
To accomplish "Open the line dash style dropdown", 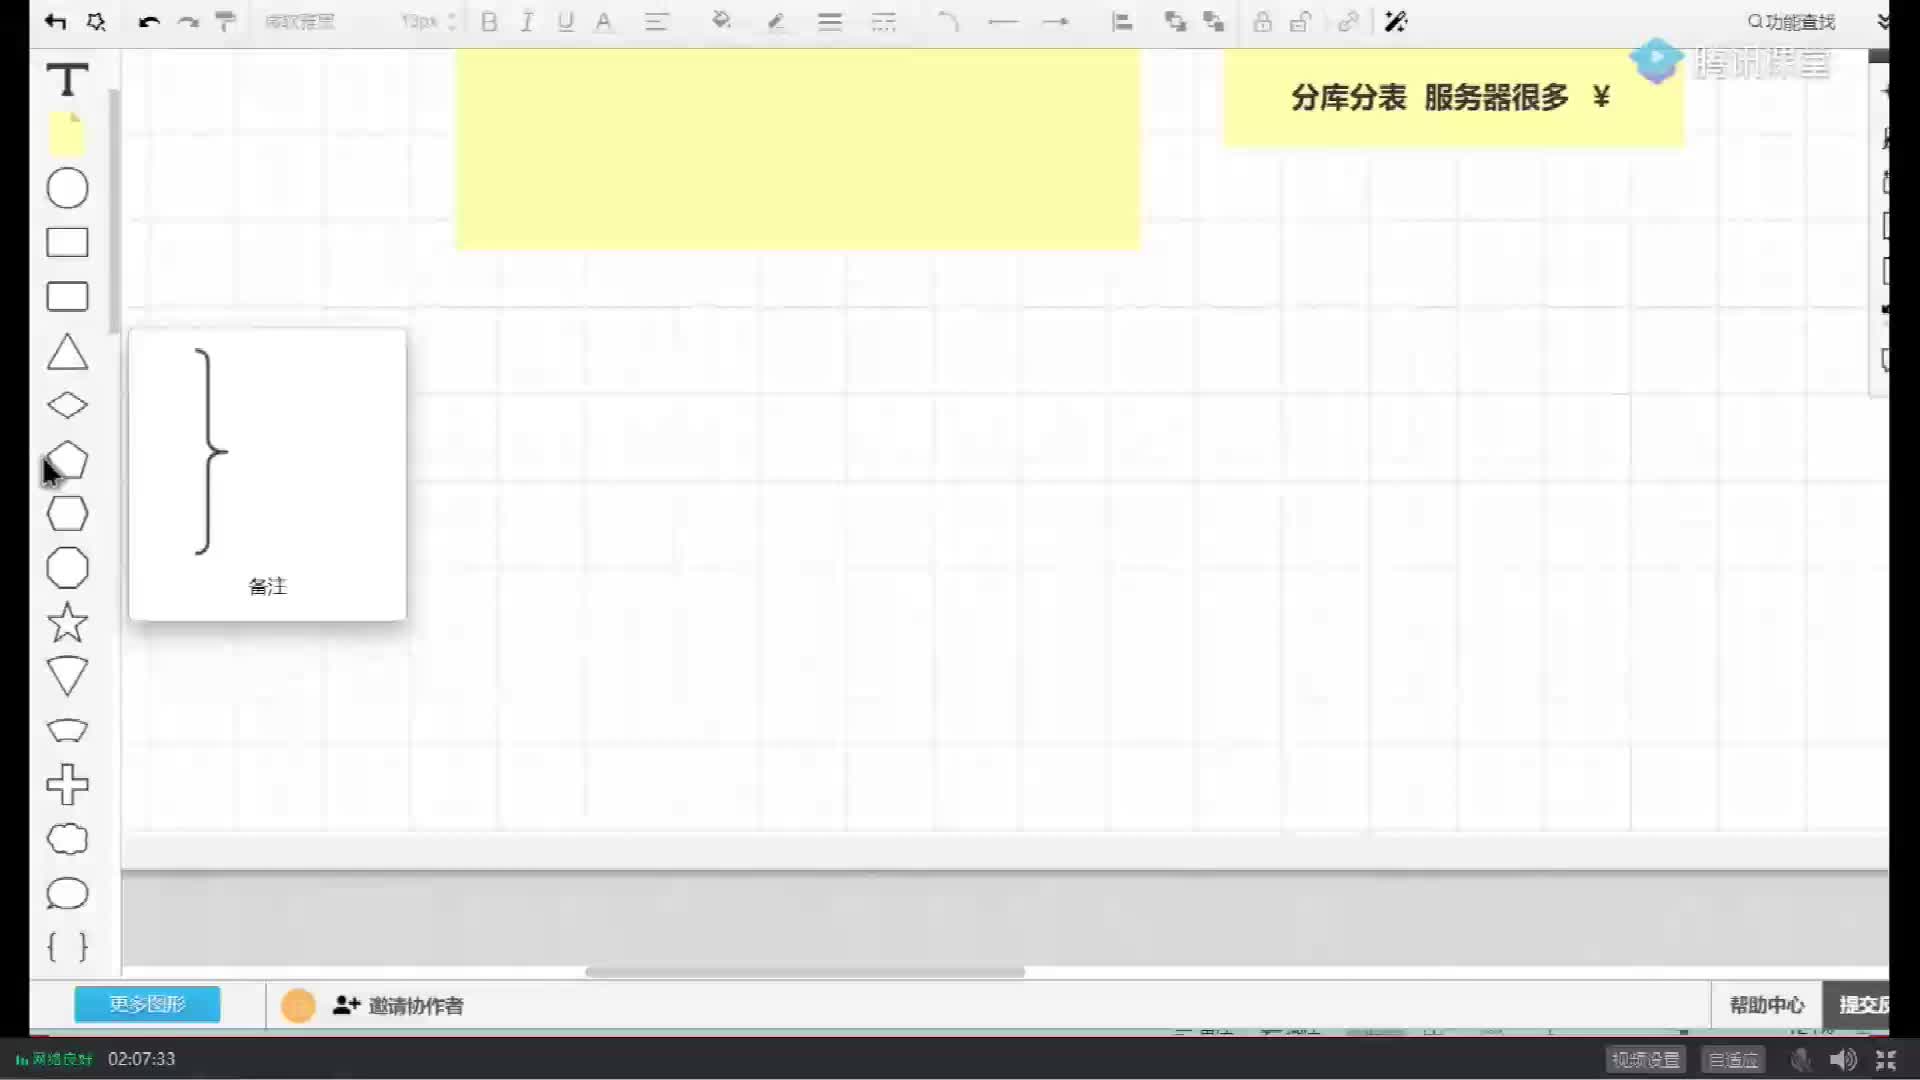I will (x=884, y=22).
